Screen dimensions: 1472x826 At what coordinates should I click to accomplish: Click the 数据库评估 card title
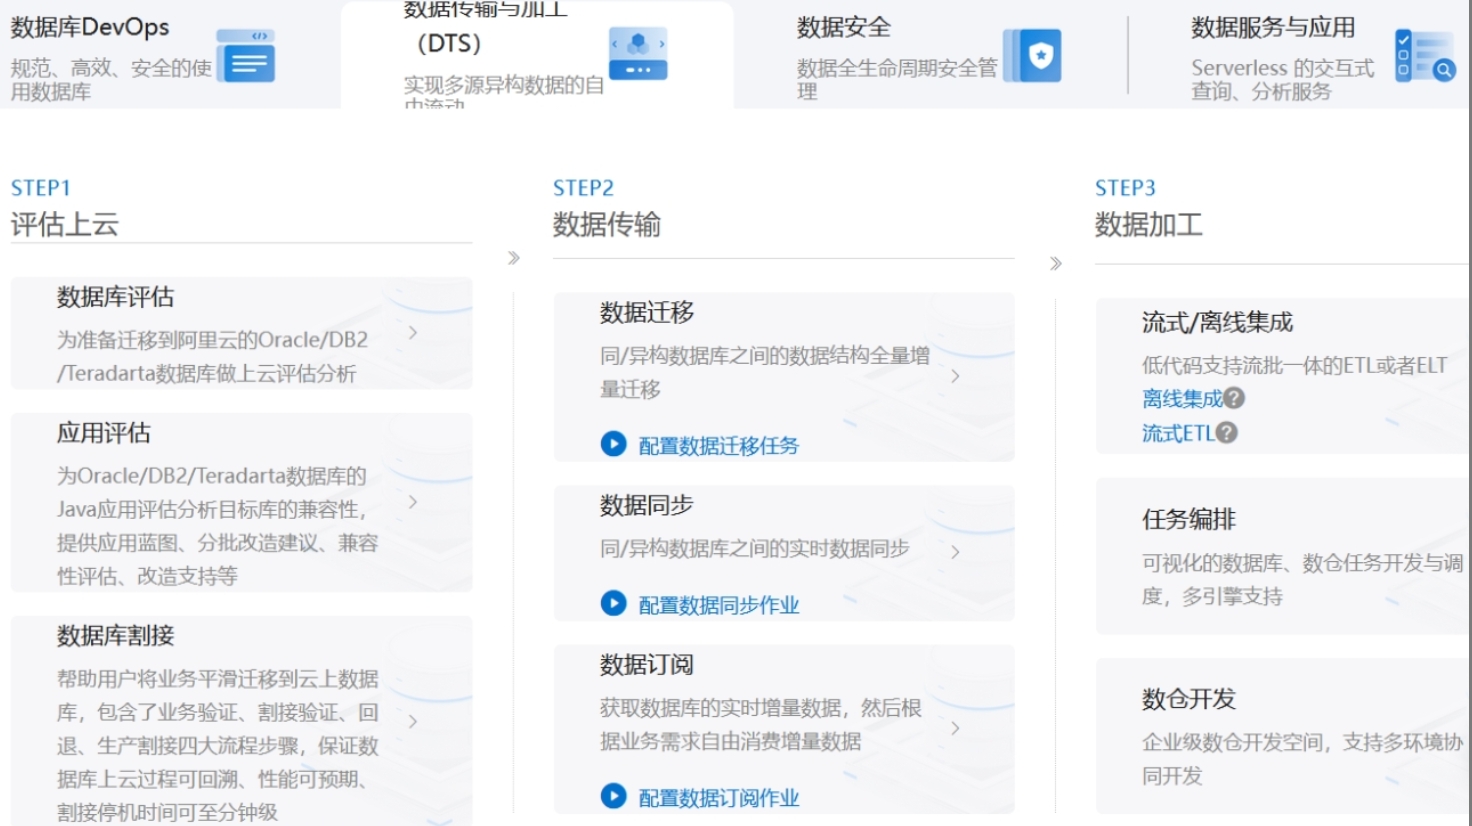tap(115, 297)
